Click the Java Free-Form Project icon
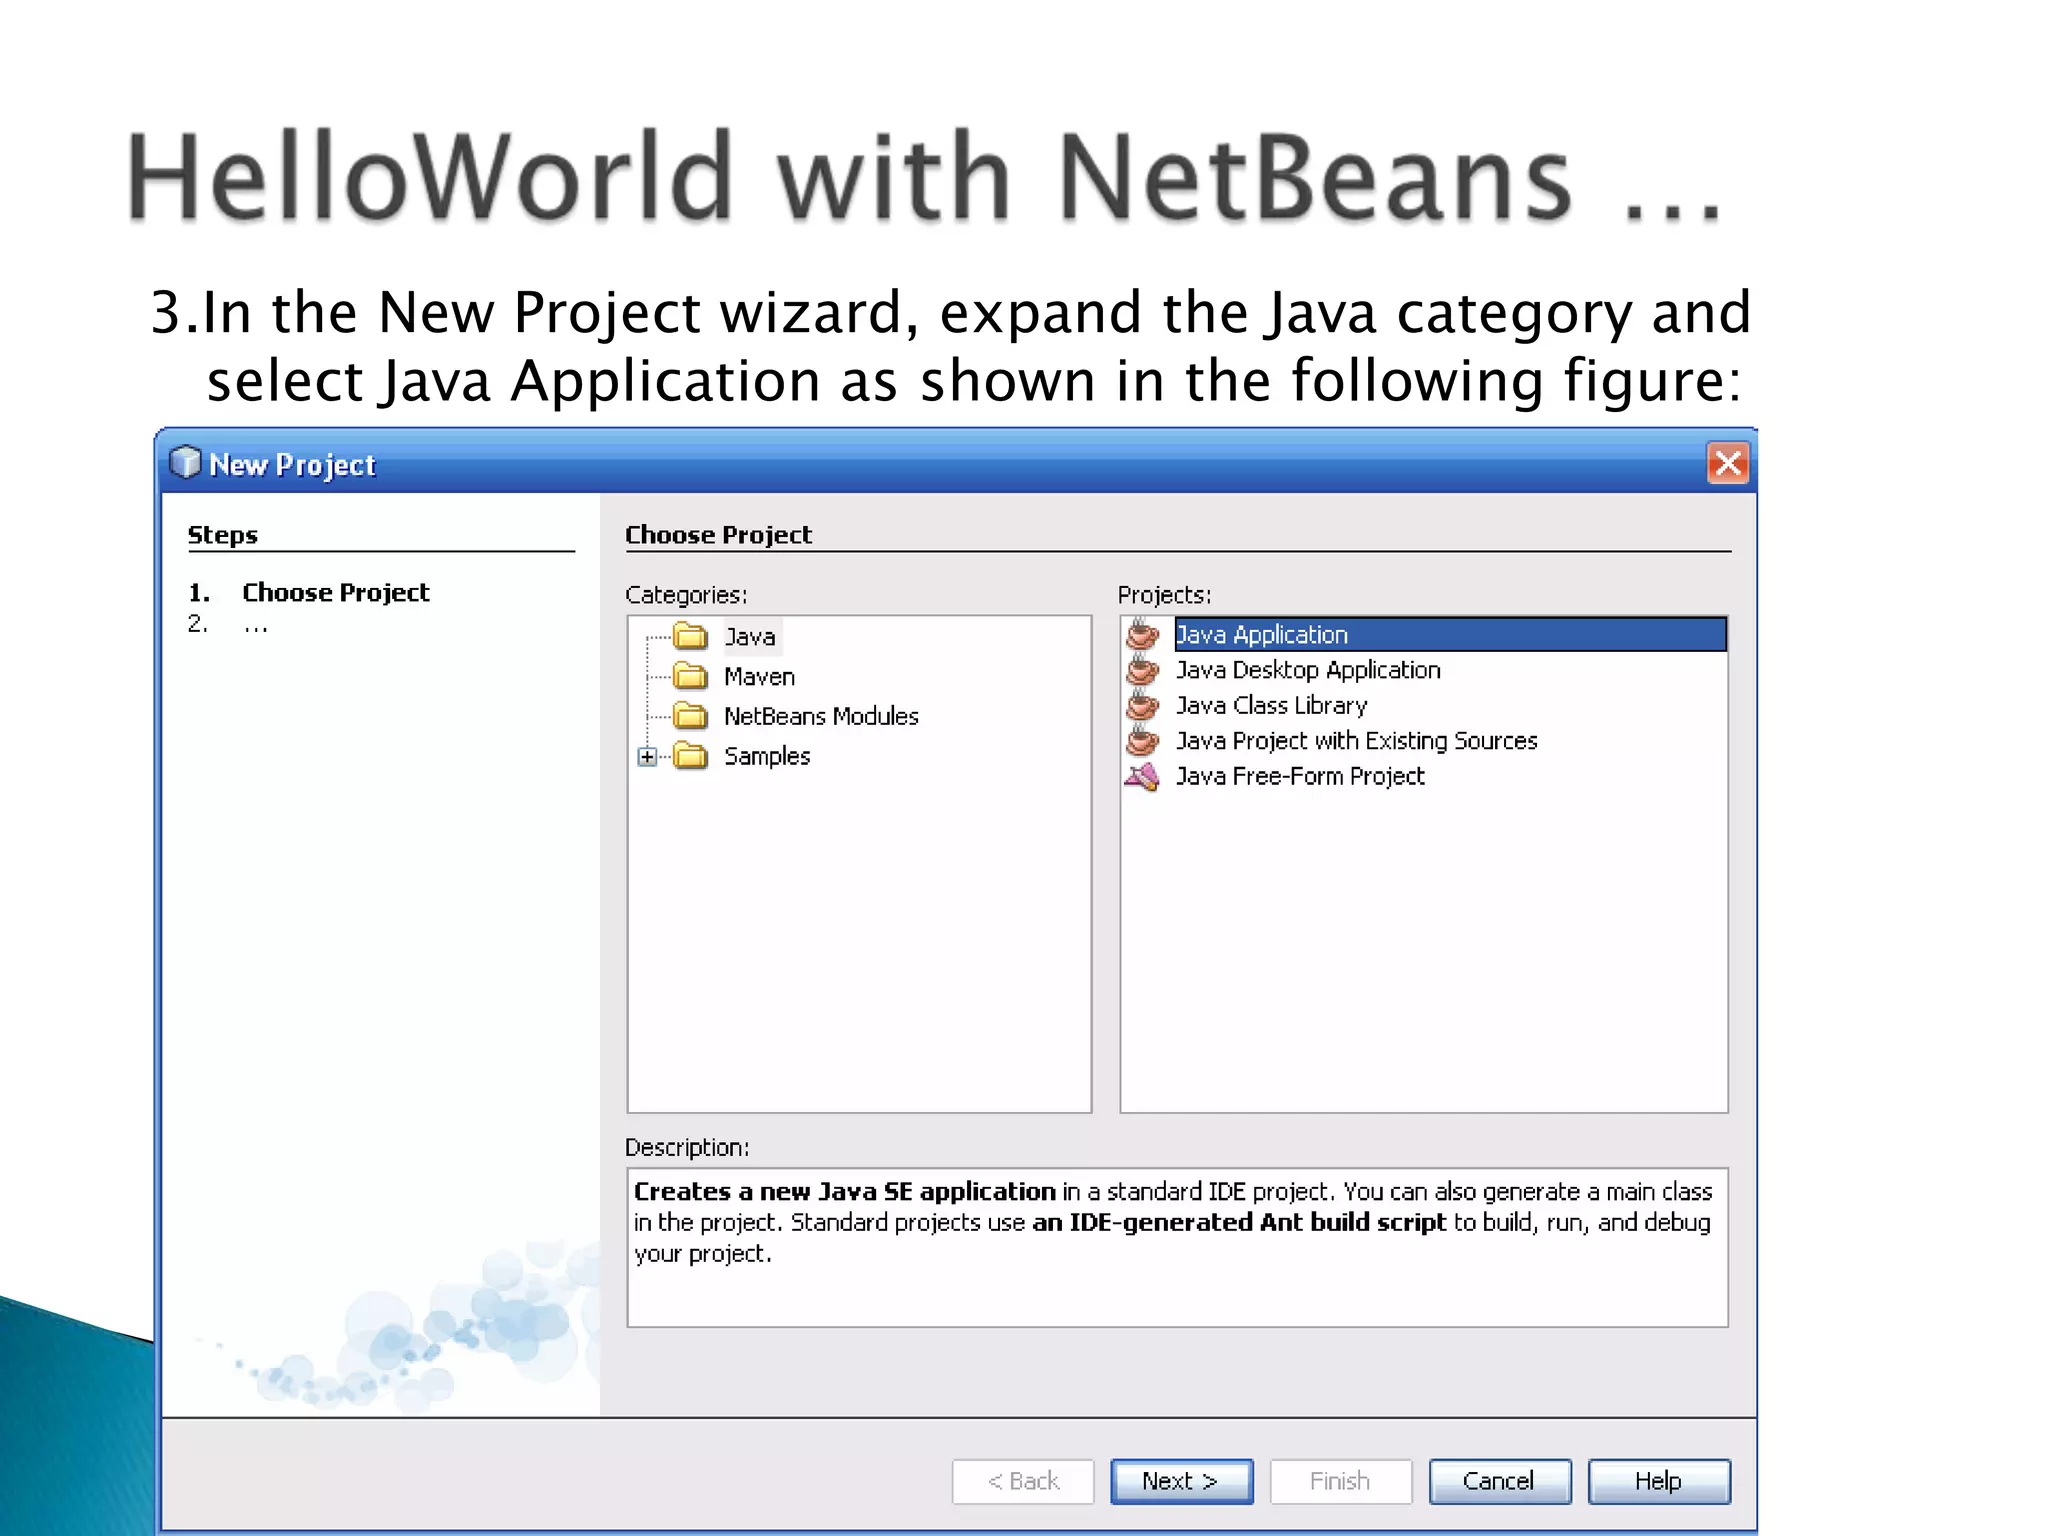The width and height of the screenshot is (2048, 1536). point(1142,776)
